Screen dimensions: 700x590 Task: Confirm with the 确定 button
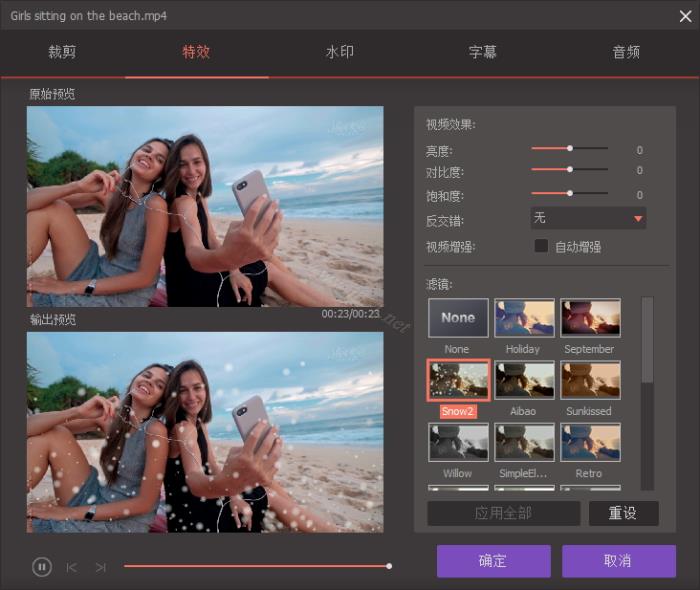[x=493, y=561]
